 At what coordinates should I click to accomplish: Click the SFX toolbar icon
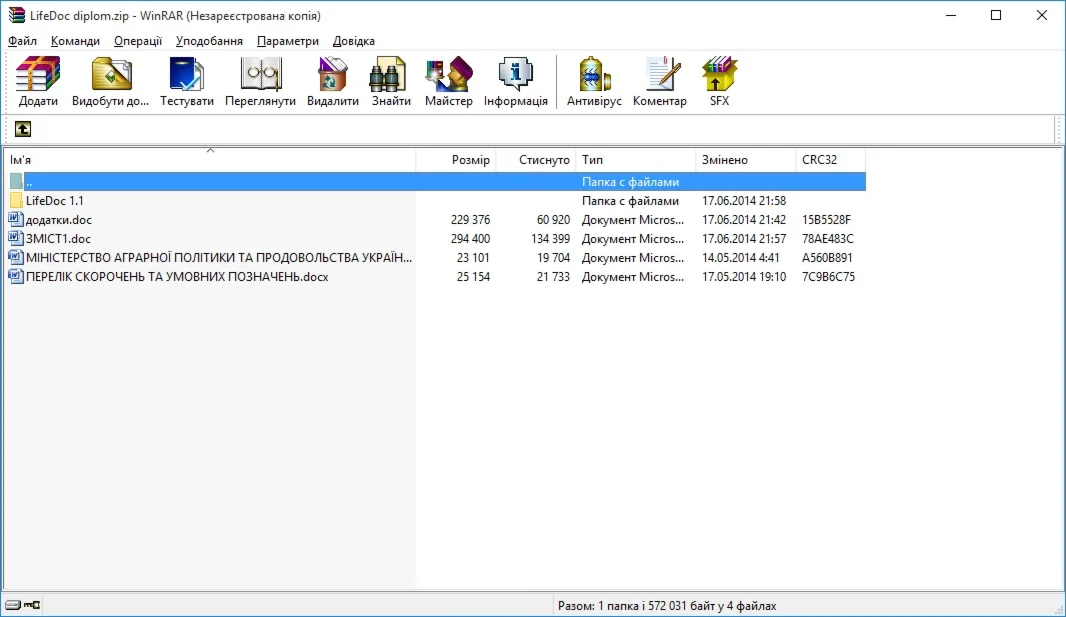pyautogui.click(x=719, y=74)
